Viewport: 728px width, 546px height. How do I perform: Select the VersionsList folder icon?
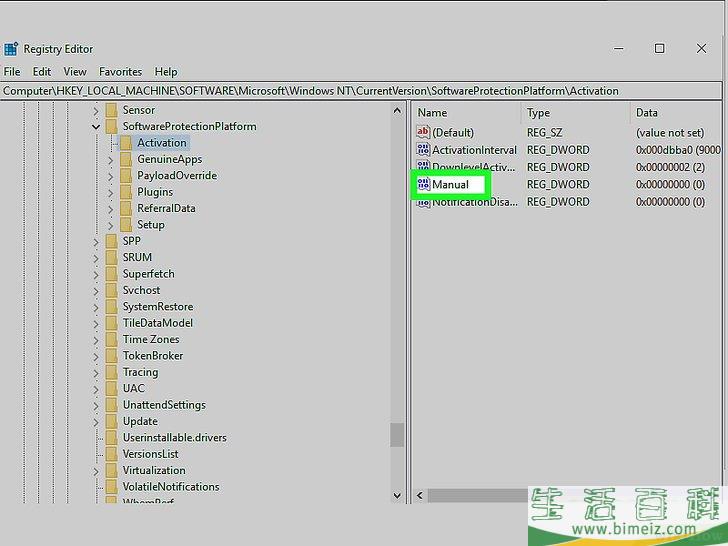(x=111, y=454)
